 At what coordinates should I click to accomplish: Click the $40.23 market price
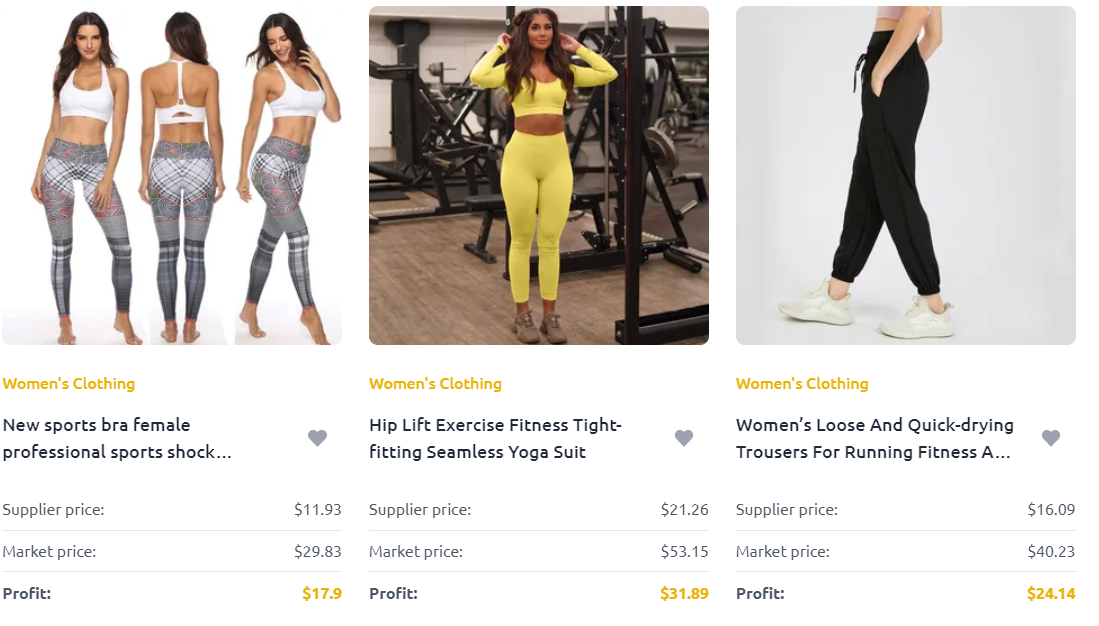(1051, 552)
